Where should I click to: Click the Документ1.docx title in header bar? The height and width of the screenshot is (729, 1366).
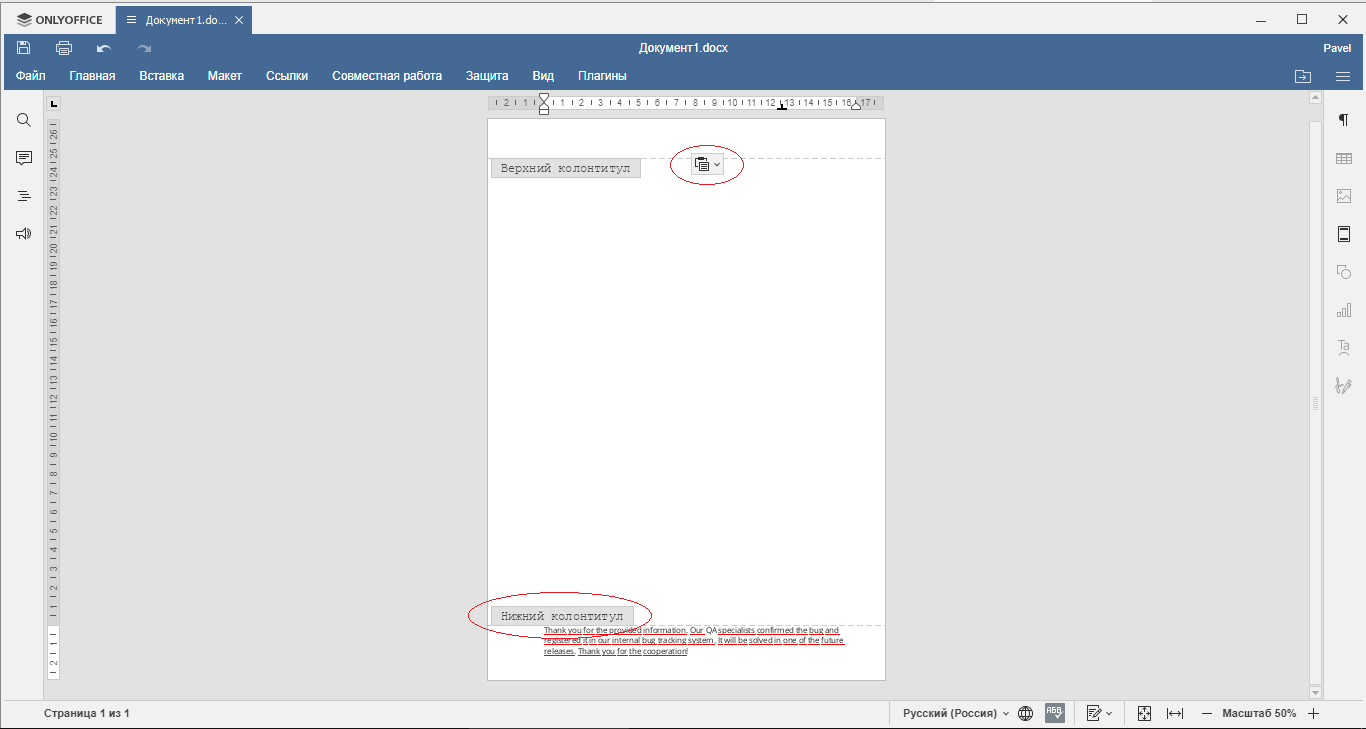[683, 48]
